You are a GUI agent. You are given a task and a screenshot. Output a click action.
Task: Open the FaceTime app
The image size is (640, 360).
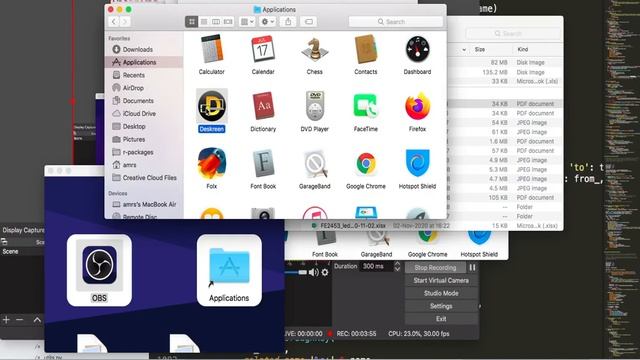point(366,106)
